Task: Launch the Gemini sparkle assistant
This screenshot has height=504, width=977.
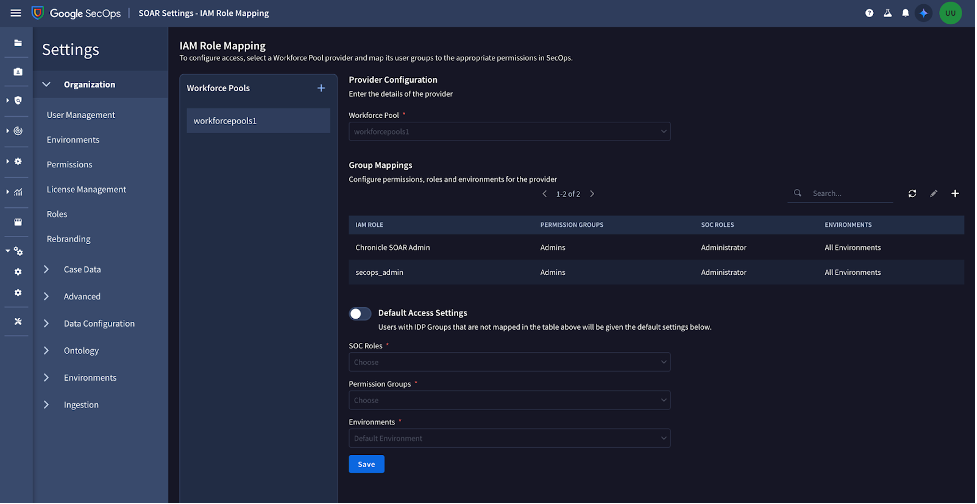Action: pyautogui.click(x=924, y=13)
